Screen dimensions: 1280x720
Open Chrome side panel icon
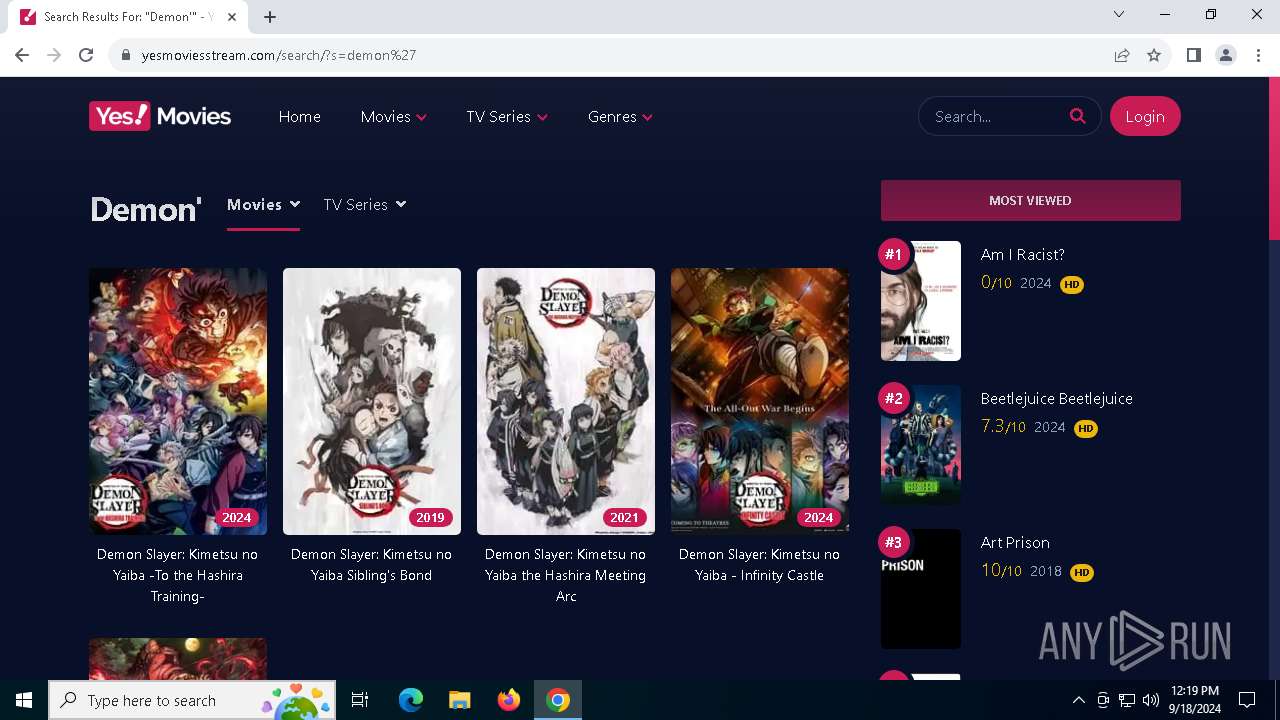pyautogui.click(x=1193, y=55)
